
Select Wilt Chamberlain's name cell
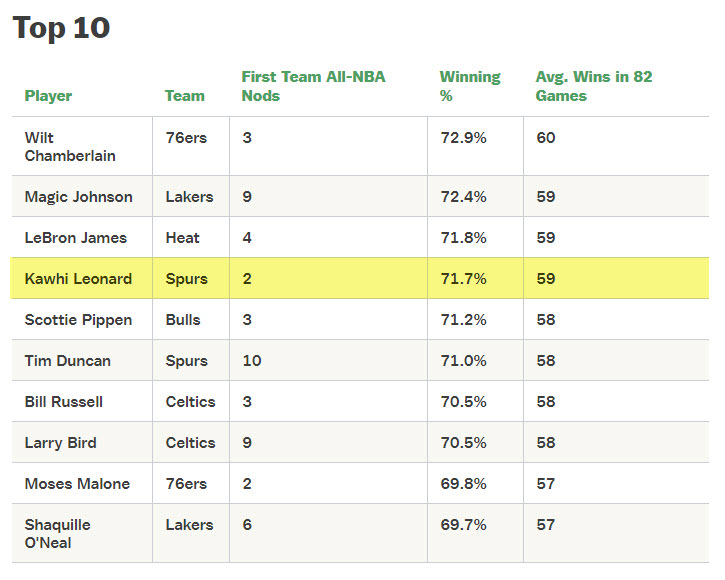[x=70, y=146]
